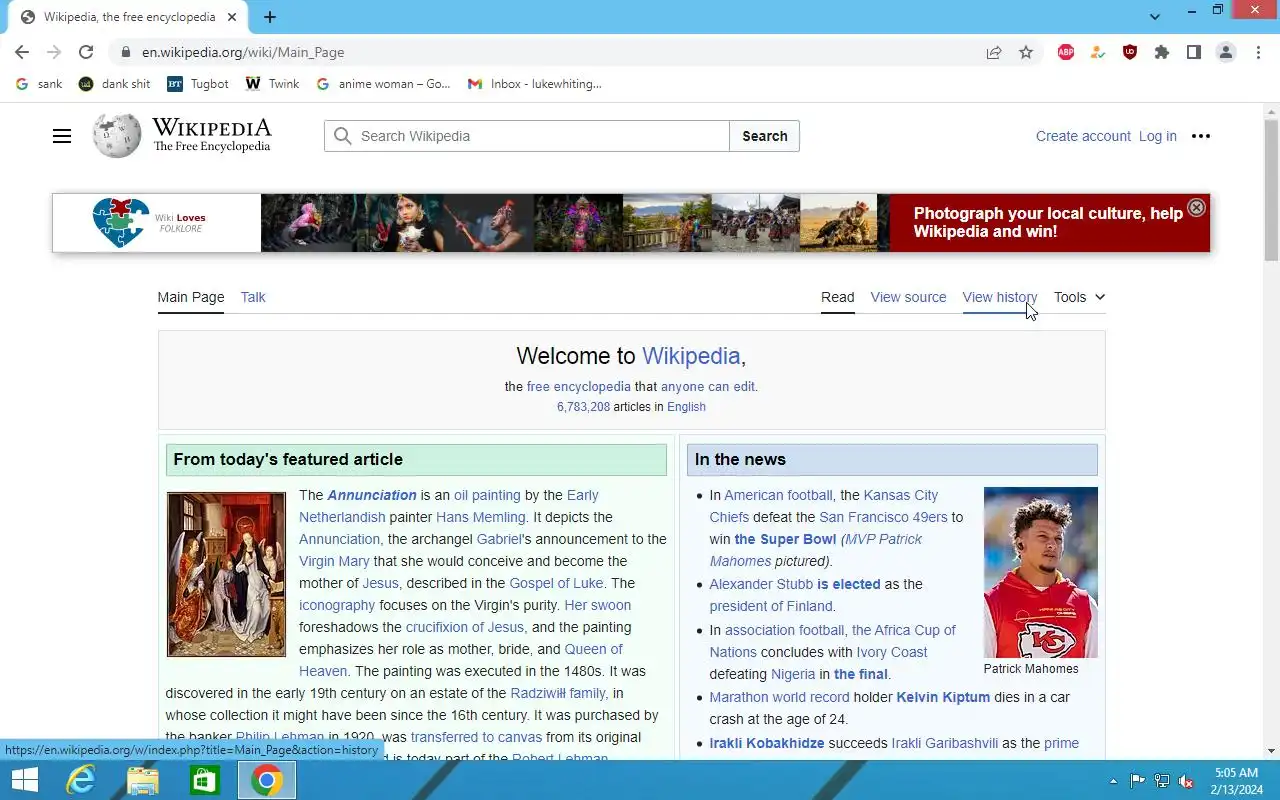Click the page vertical scrollbar thumb
This screenshot has height=800, width=1280.
[1271, 189]
